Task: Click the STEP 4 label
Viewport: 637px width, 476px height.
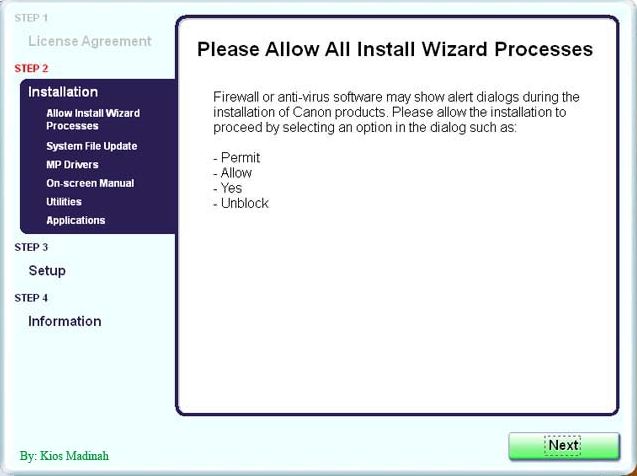Action: pos(31,298)
